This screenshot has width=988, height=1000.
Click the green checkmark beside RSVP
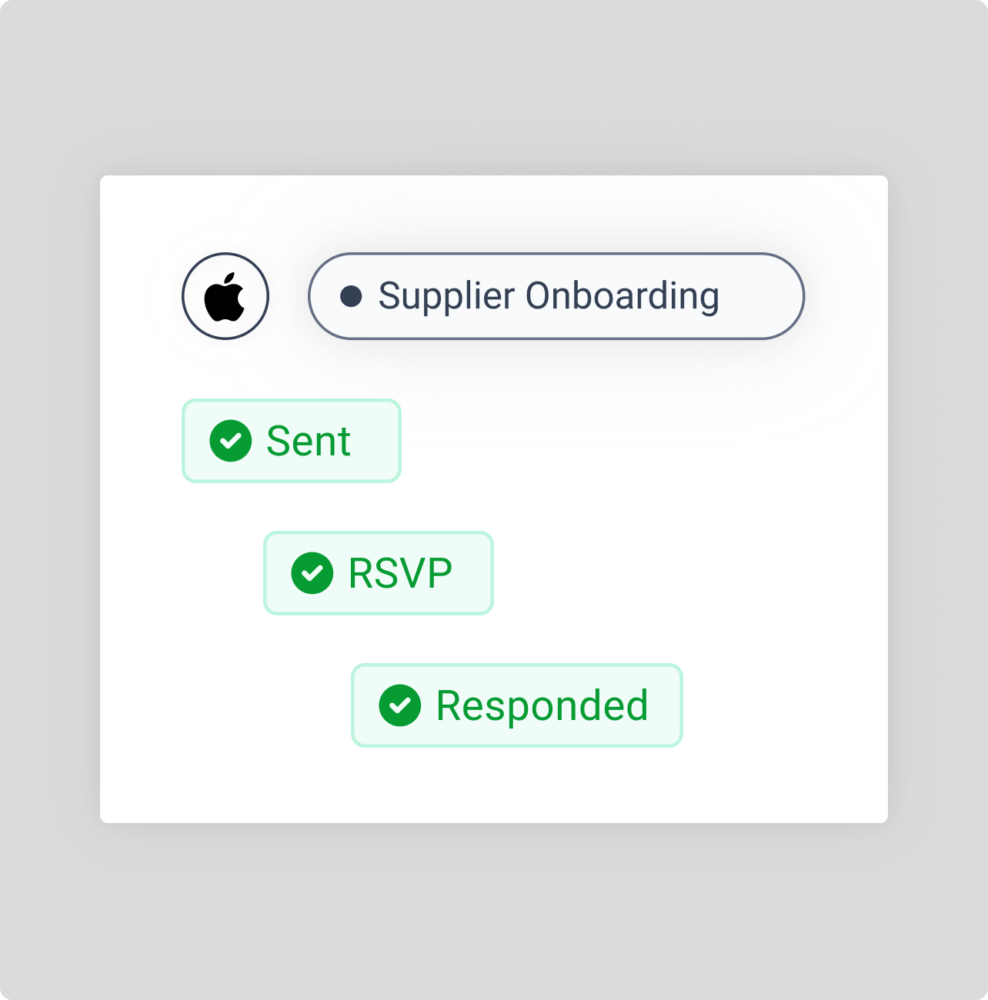pyautogui.click(x=312, y=573)
